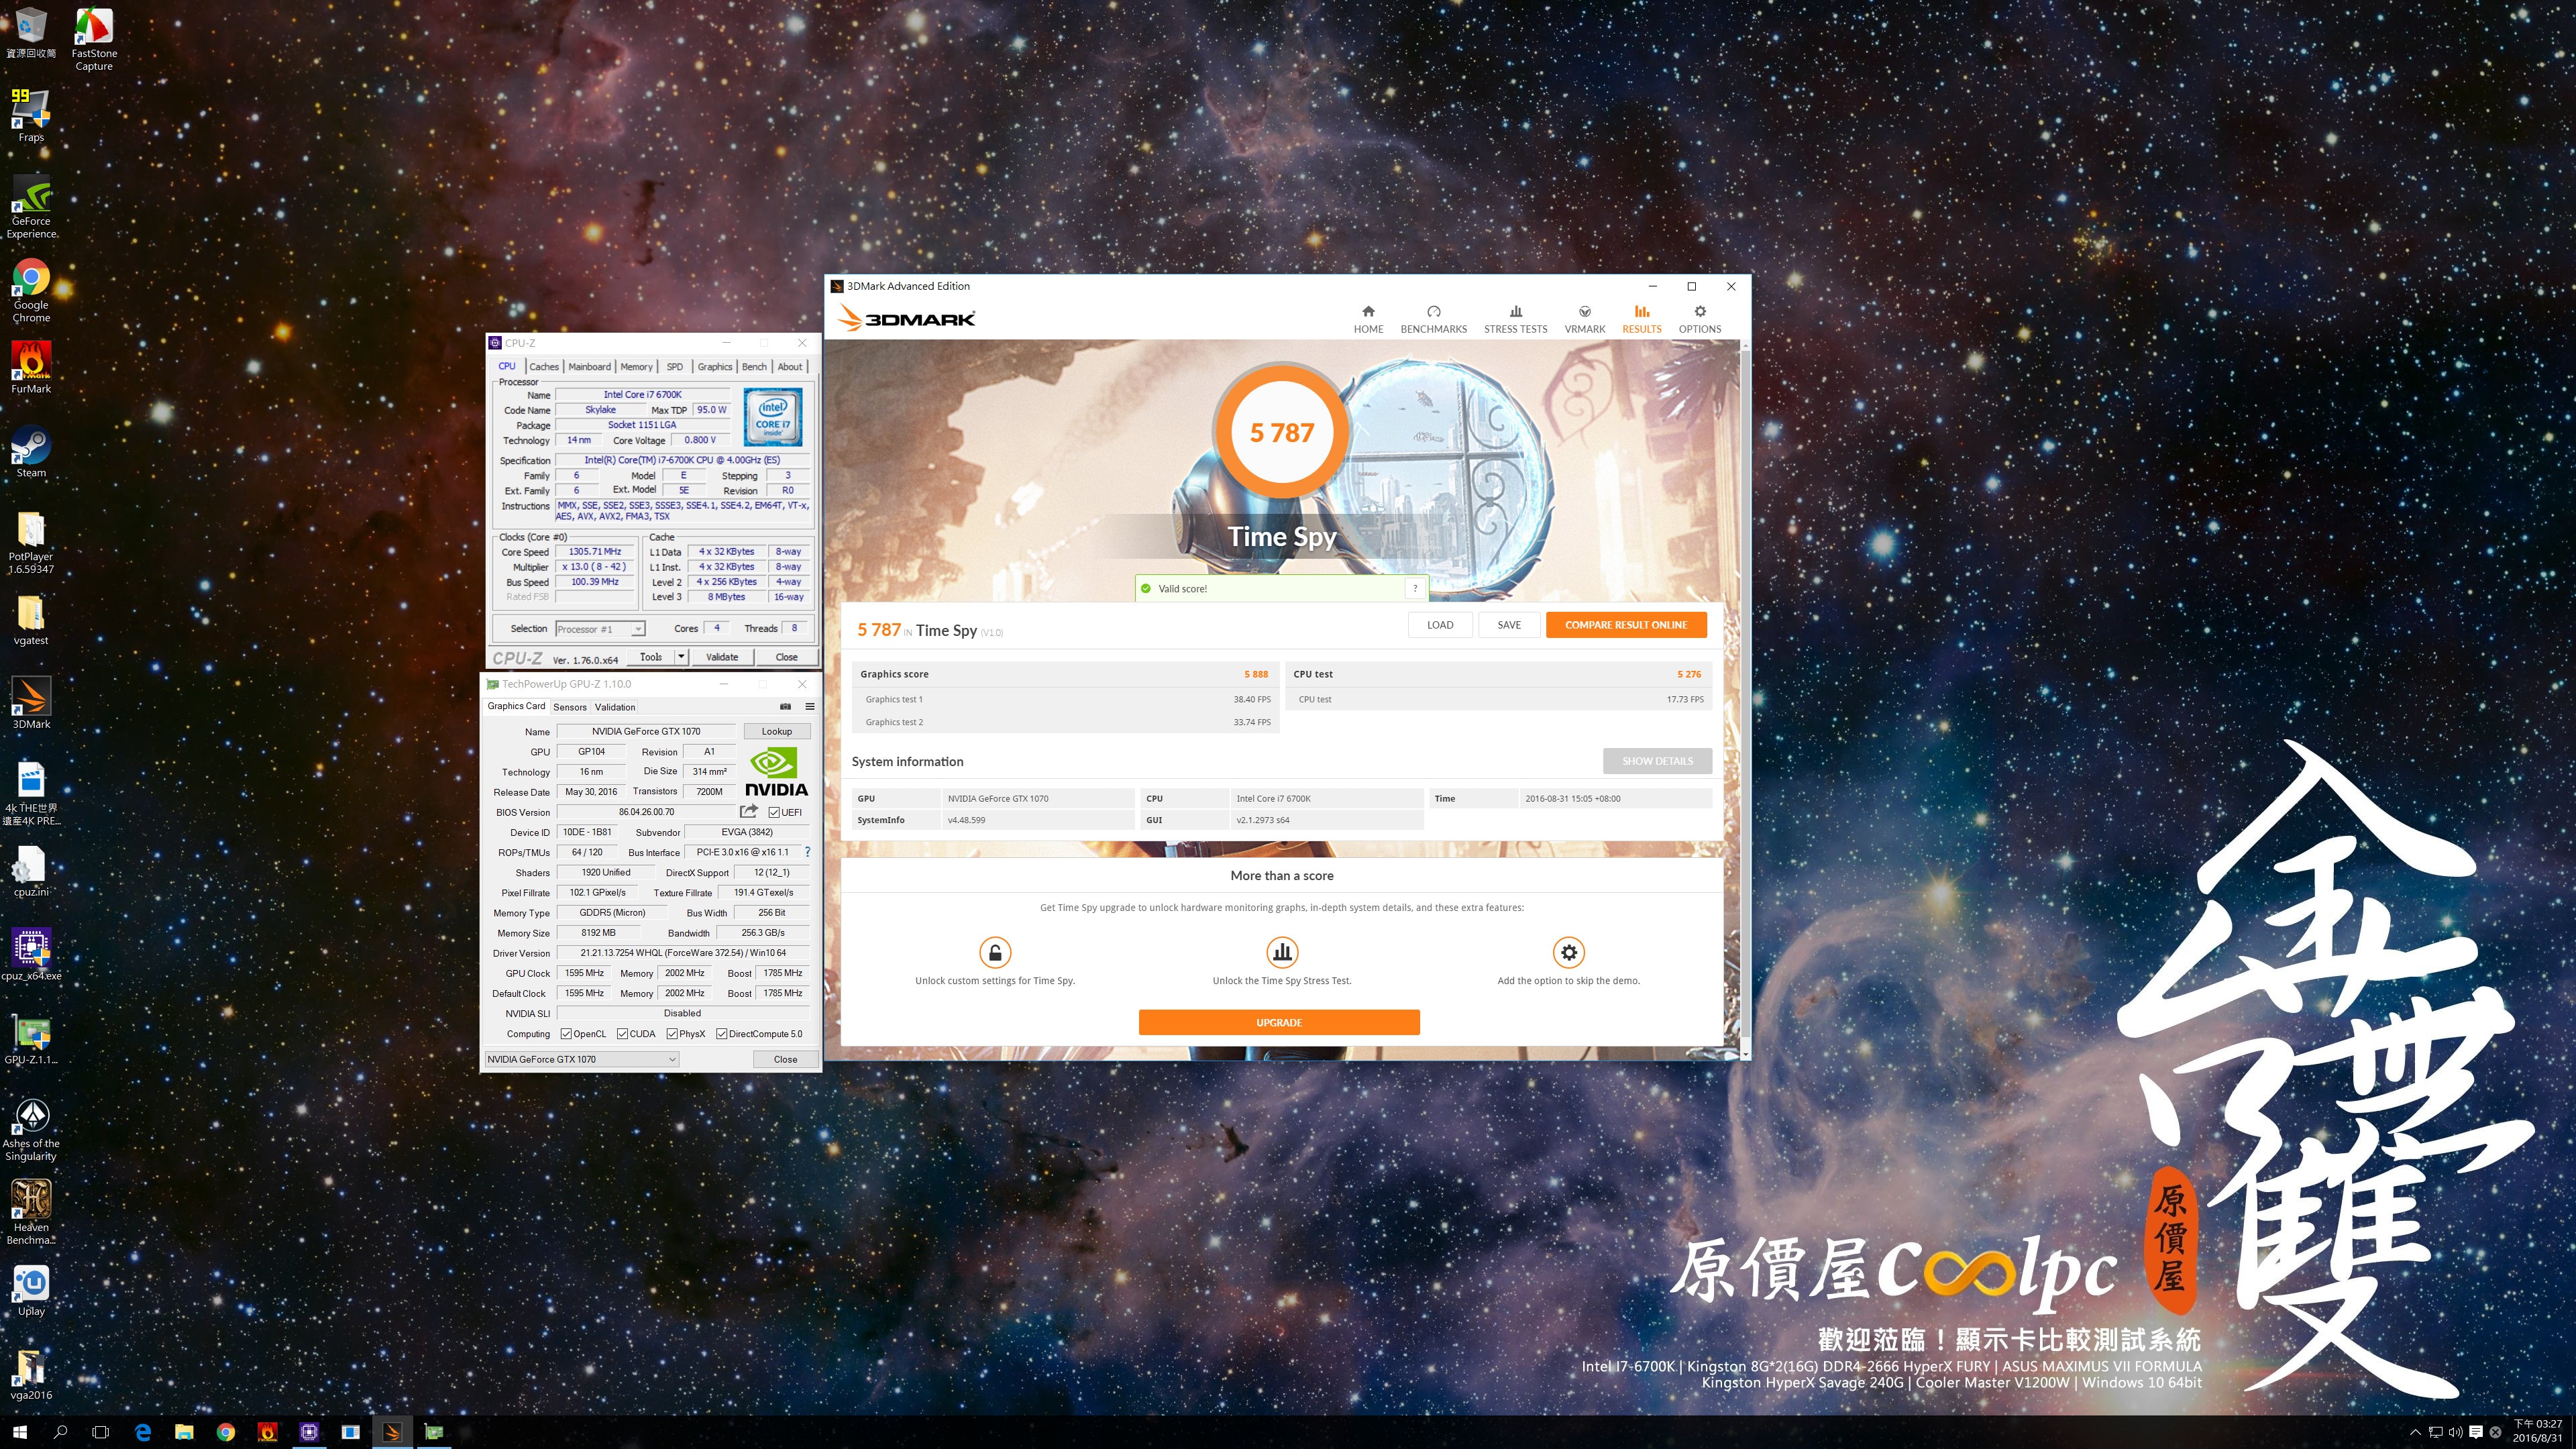Open the FurMark desktop shortcut
2576x1449 pixels.
tap(31, 367)
